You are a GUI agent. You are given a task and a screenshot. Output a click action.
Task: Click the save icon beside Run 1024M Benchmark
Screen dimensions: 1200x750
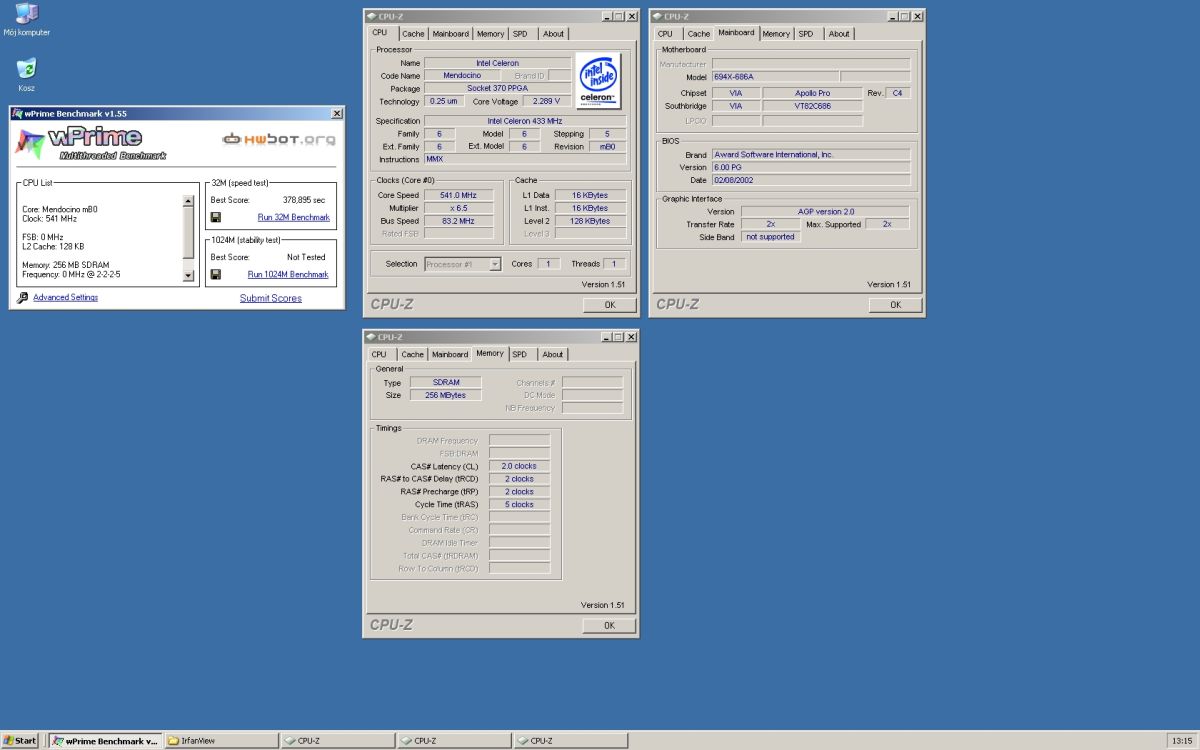(216, 274)
